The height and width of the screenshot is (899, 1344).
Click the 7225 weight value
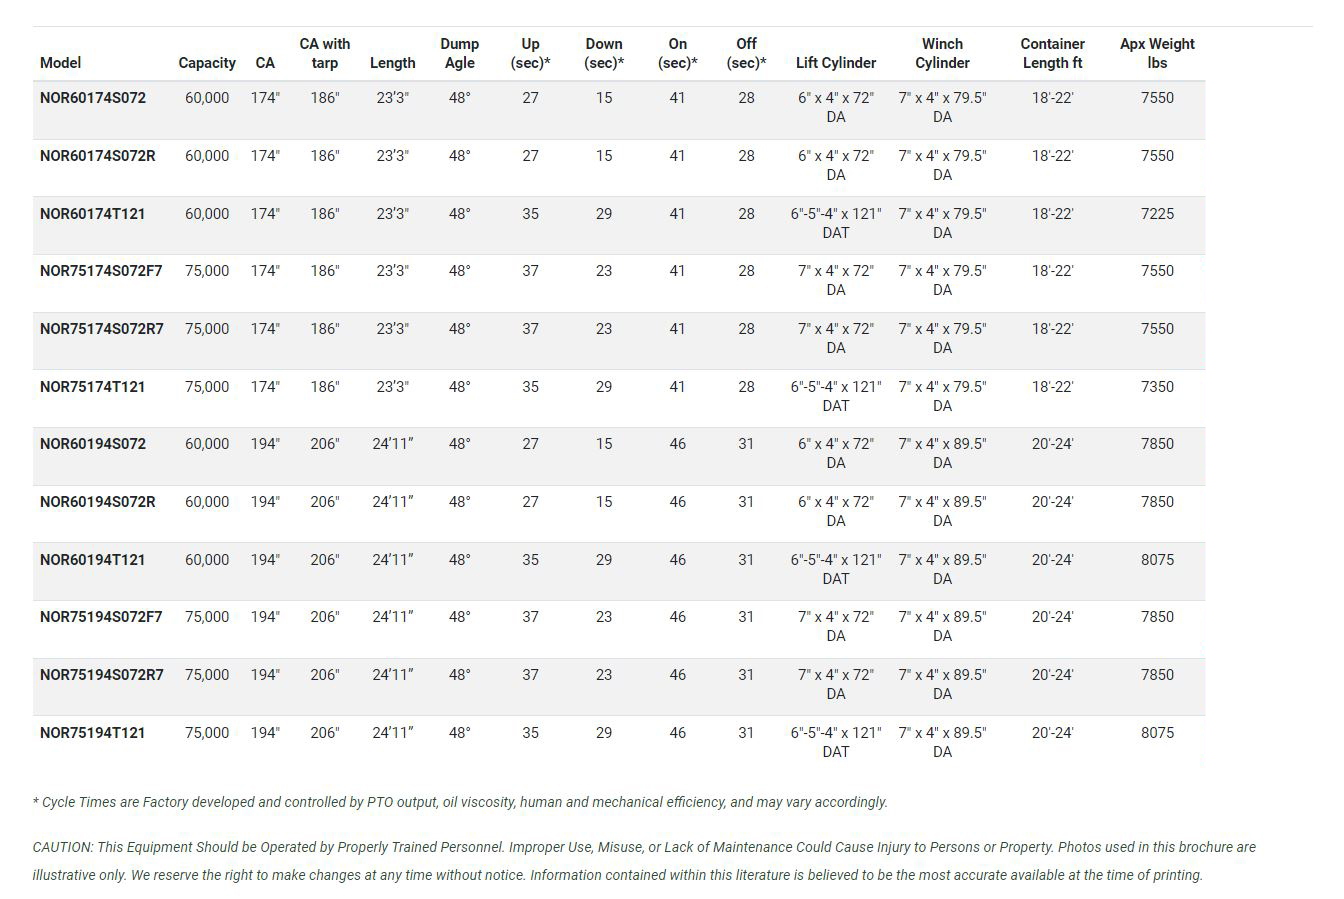click(1157, 214)
